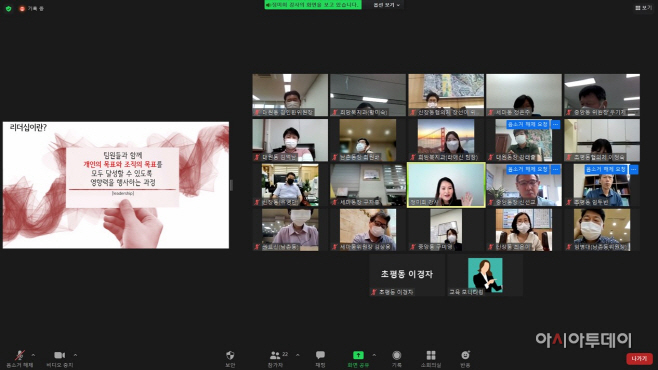Click muted mic icon on 남촌동장 최원료 tile

click(x=335, y=157)
